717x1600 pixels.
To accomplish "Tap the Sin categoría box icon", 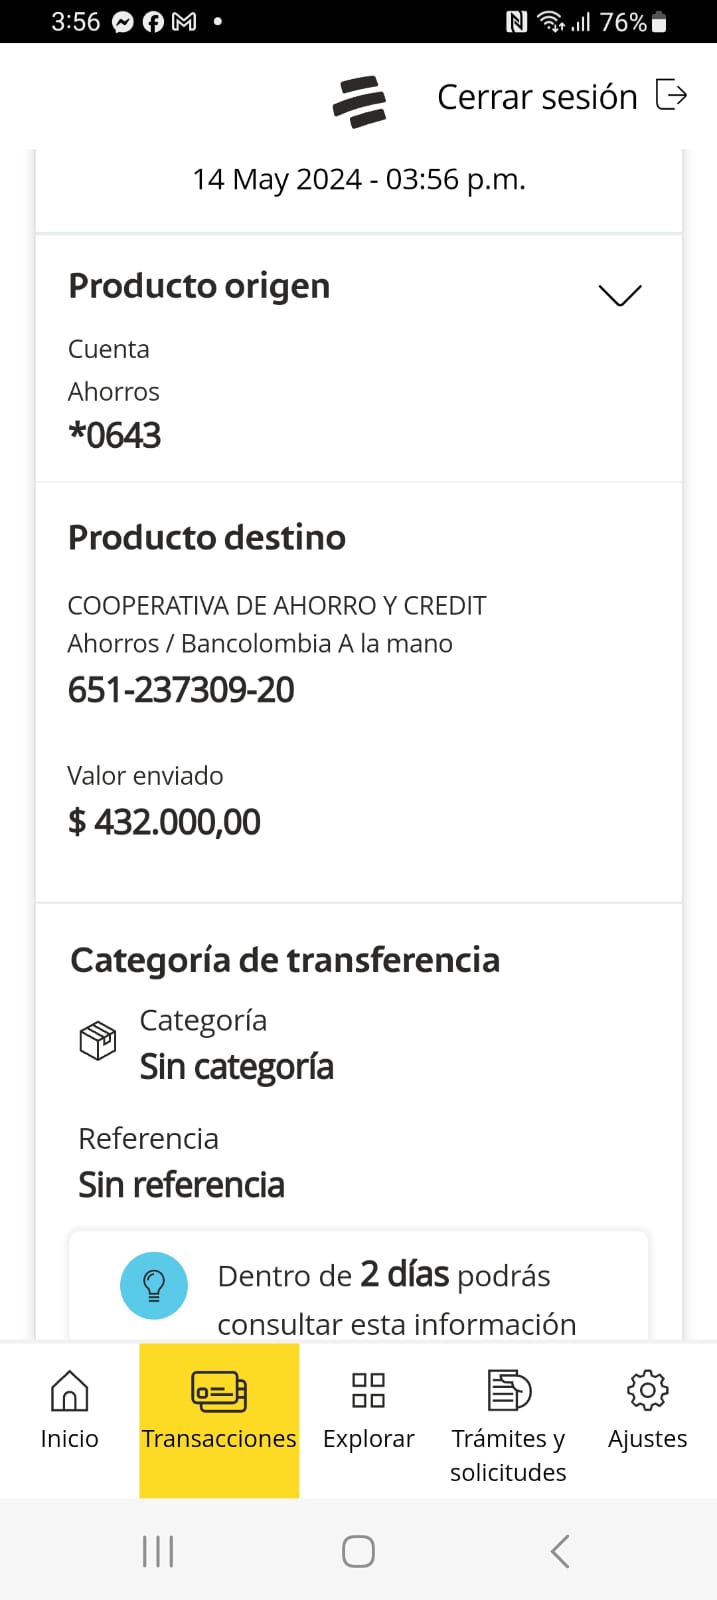I will point(98,1041).
